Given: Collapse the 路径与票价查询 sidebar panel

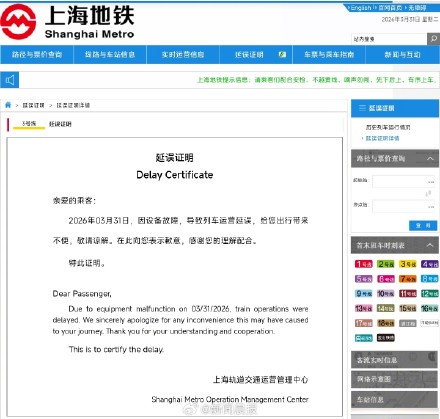Looking at the screenshot, I should [x=430, y=158].
